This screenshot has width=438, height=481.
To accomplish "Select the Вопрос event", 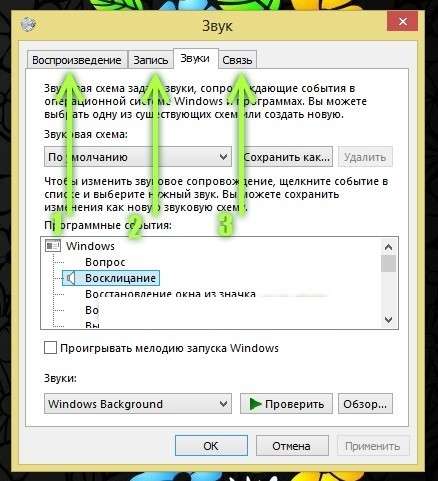I will (105, 262).
